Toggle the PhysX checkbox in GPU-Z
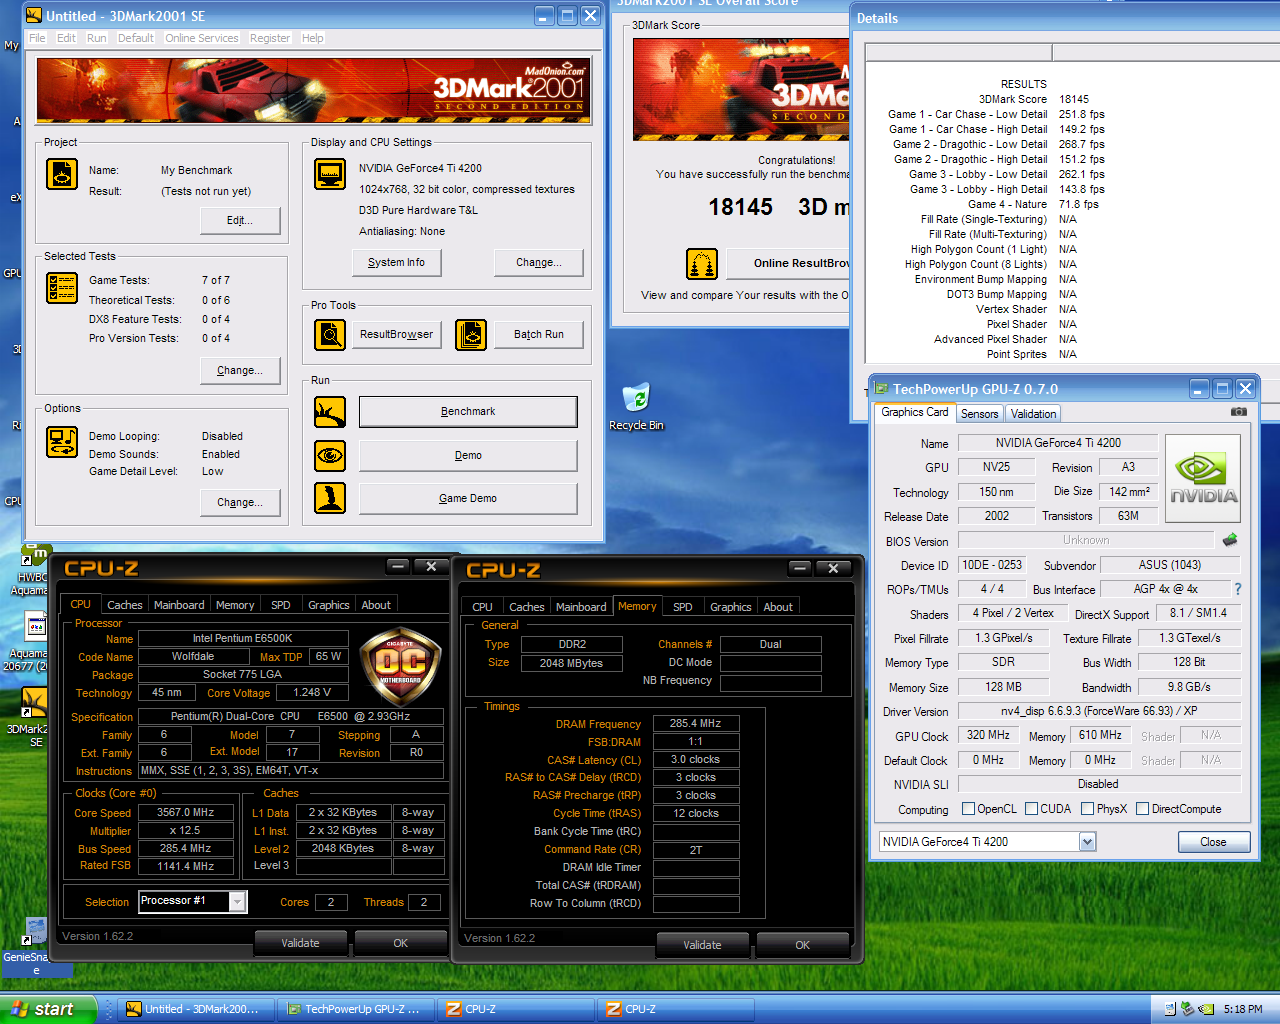Image resolution: width=1280 pixels, height=1024 pixels. tap(1087, 808)
